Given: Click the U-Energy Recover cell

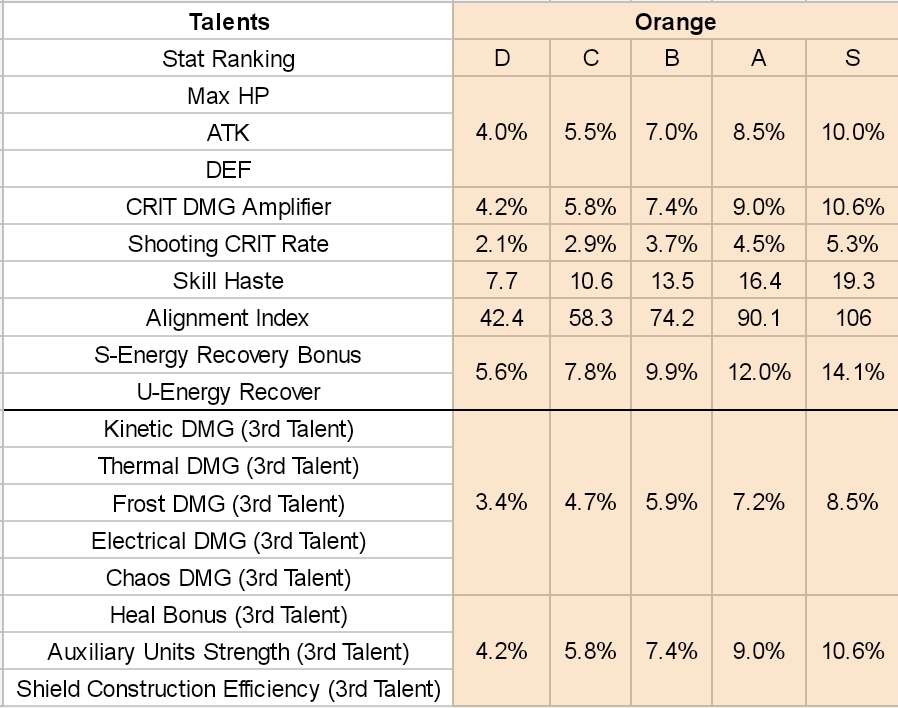Looking at the screenshot, I should 228,392.
